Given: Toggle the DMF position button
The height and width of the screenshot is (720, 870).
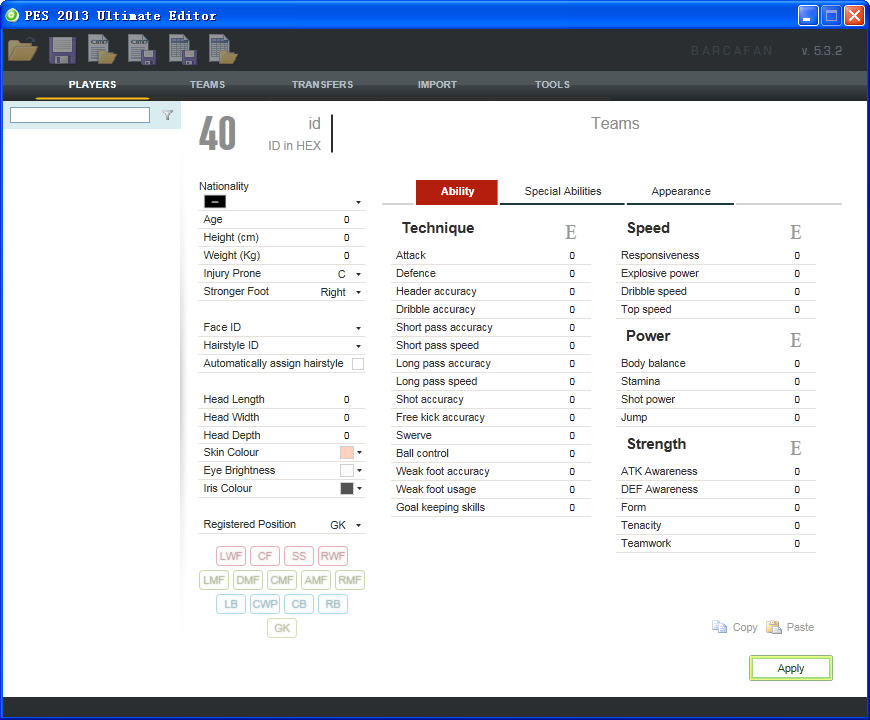Looking at the screenshot, I should pyautogui.click(x=247, y=580).
